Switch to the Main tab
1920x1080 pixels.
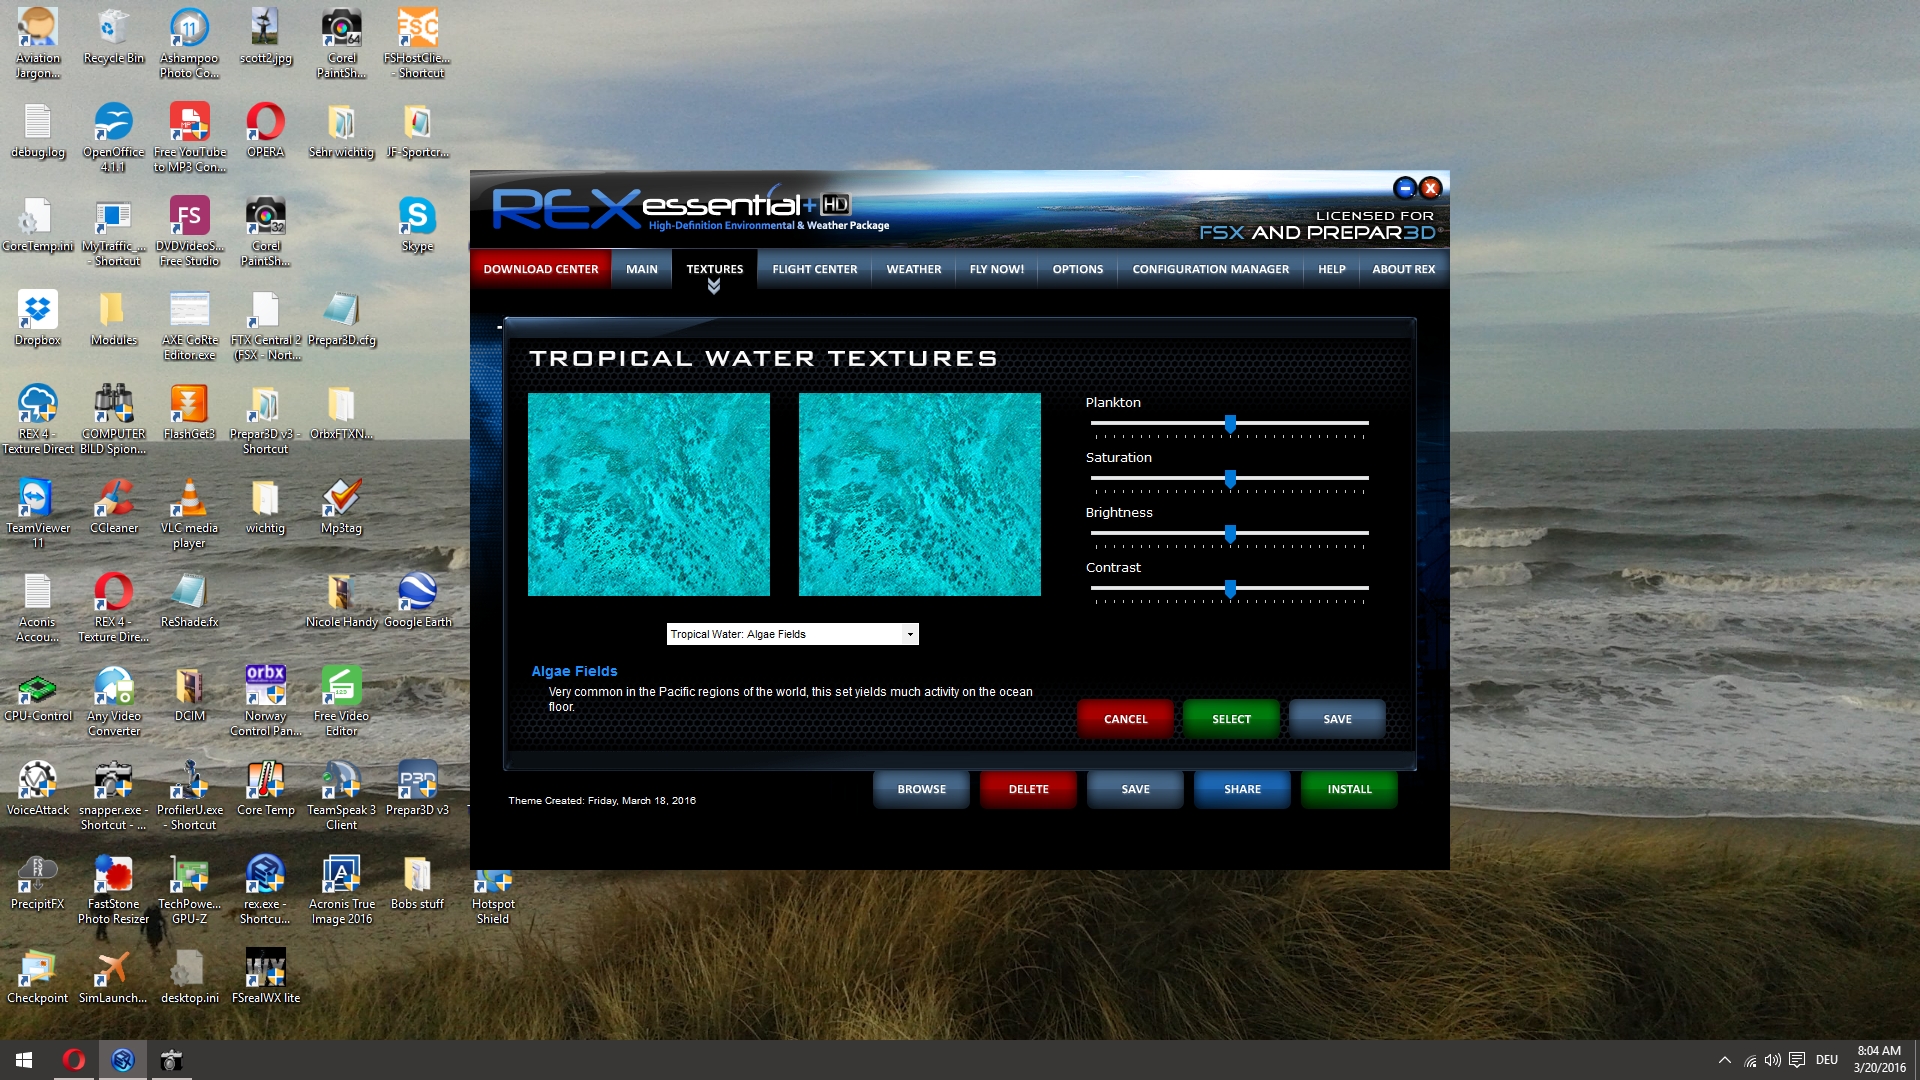[642, 269]
